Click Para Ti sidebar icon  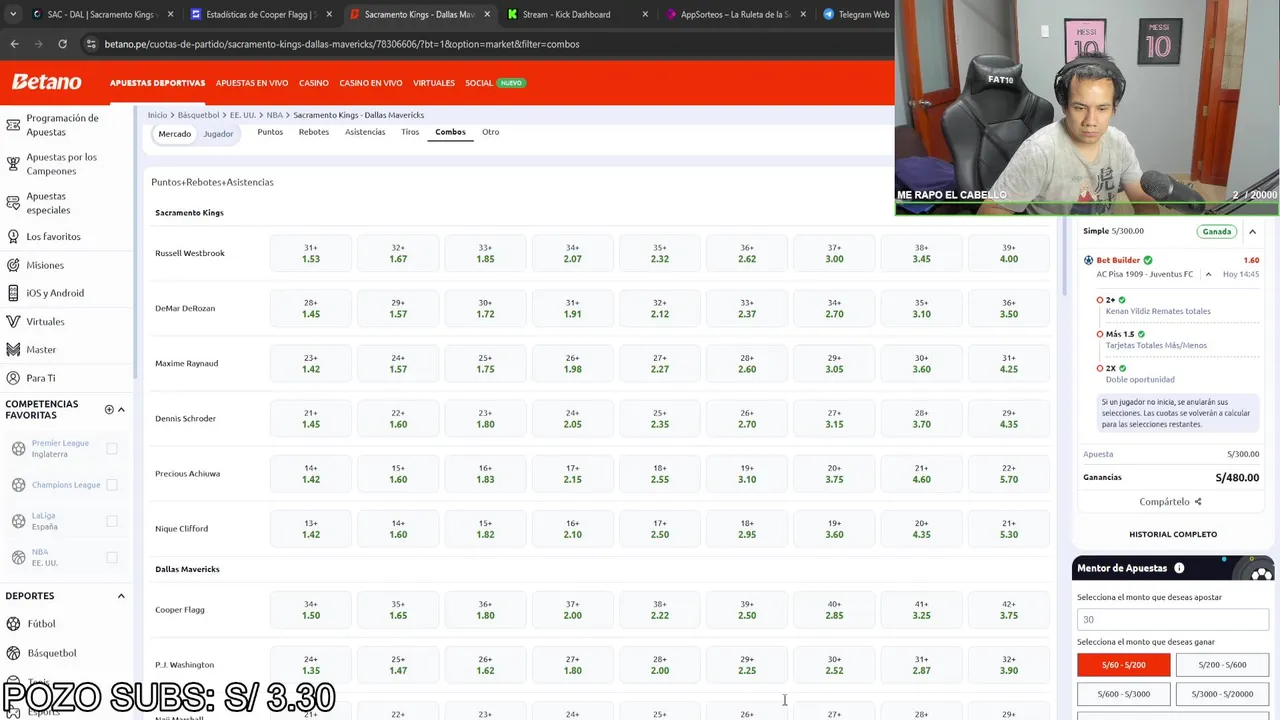(13, 378)
